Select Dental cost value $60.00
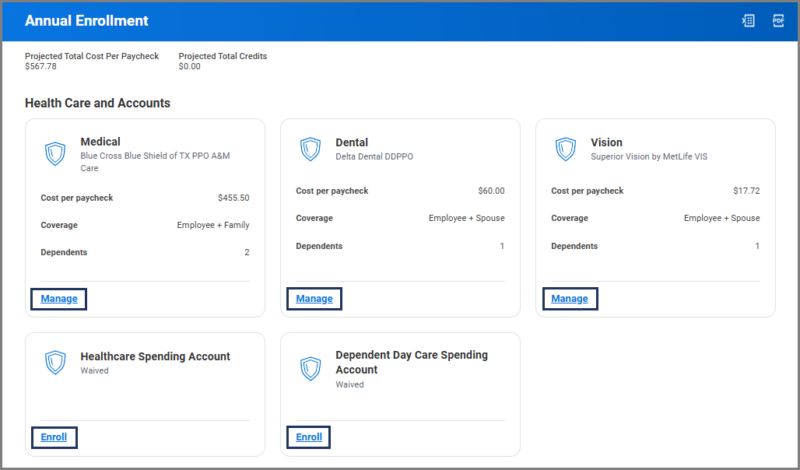The height and width of the screenshot is (470, 800). coord(491,191)
